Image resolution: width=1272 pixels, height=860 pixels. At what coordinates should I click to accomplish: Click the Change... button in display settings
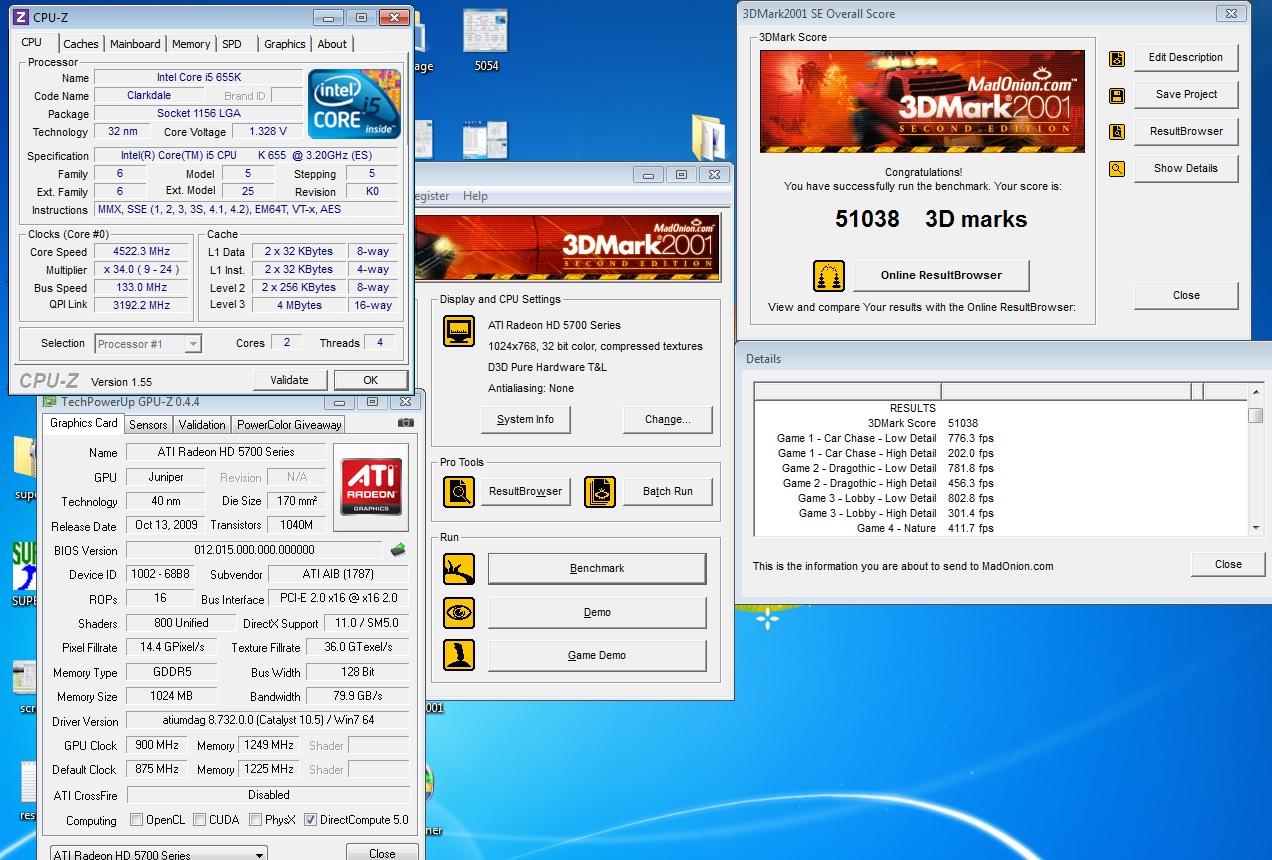pos(667,419)
